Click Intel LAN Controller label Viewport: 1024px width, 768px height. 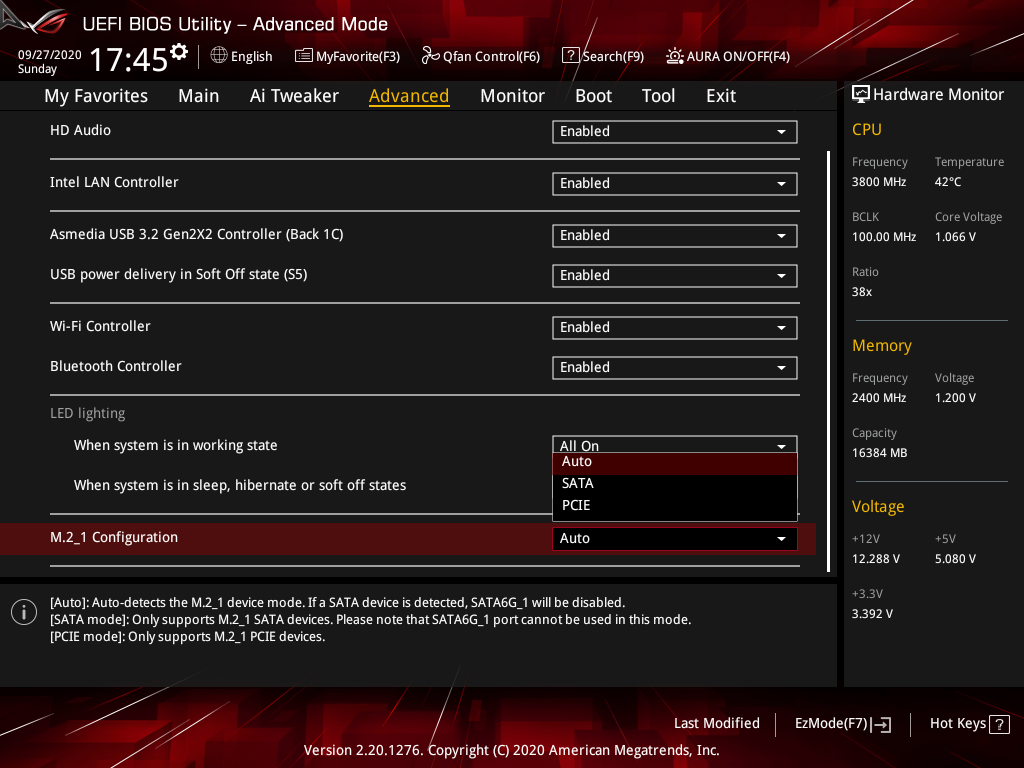coord(114,182)
